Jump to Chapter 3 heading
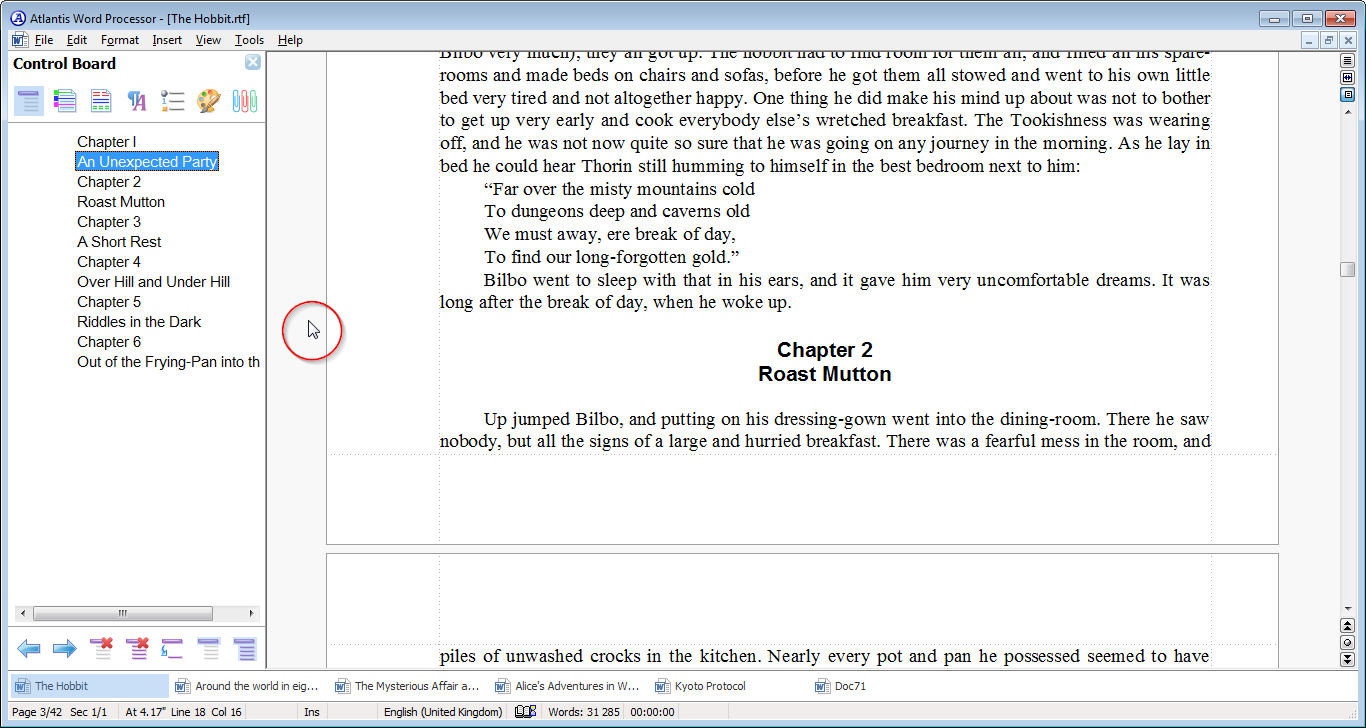 tap(109, 222)
